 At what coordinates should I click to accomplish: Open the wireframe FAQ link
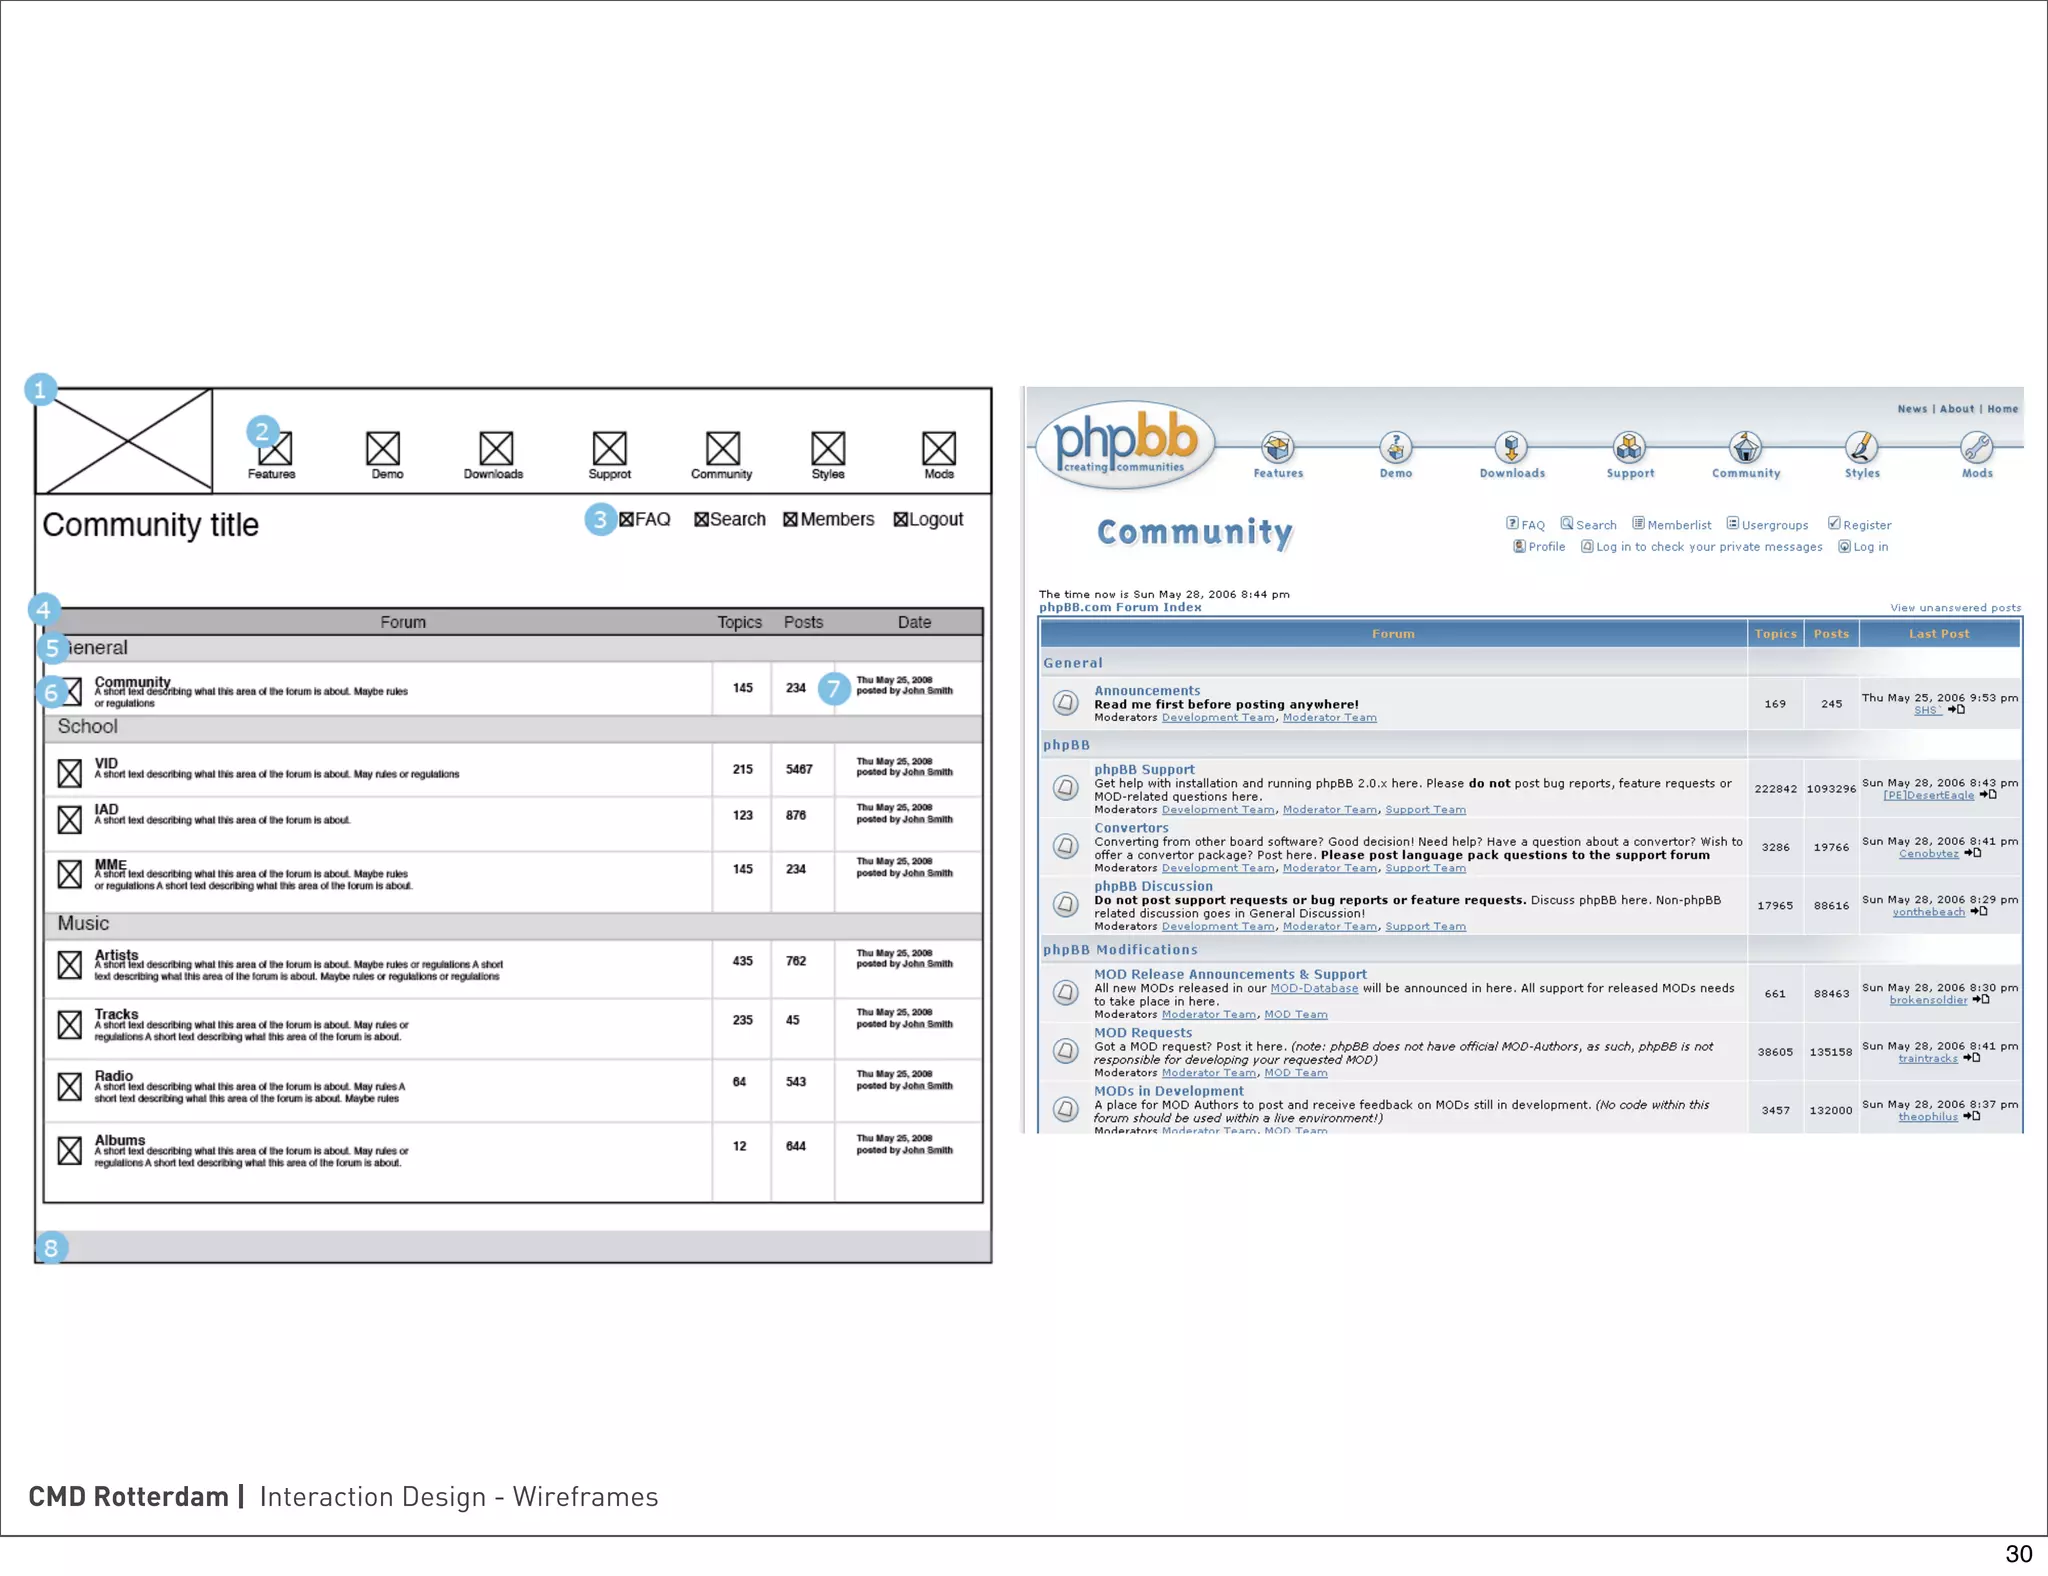[x=645, y=520]
